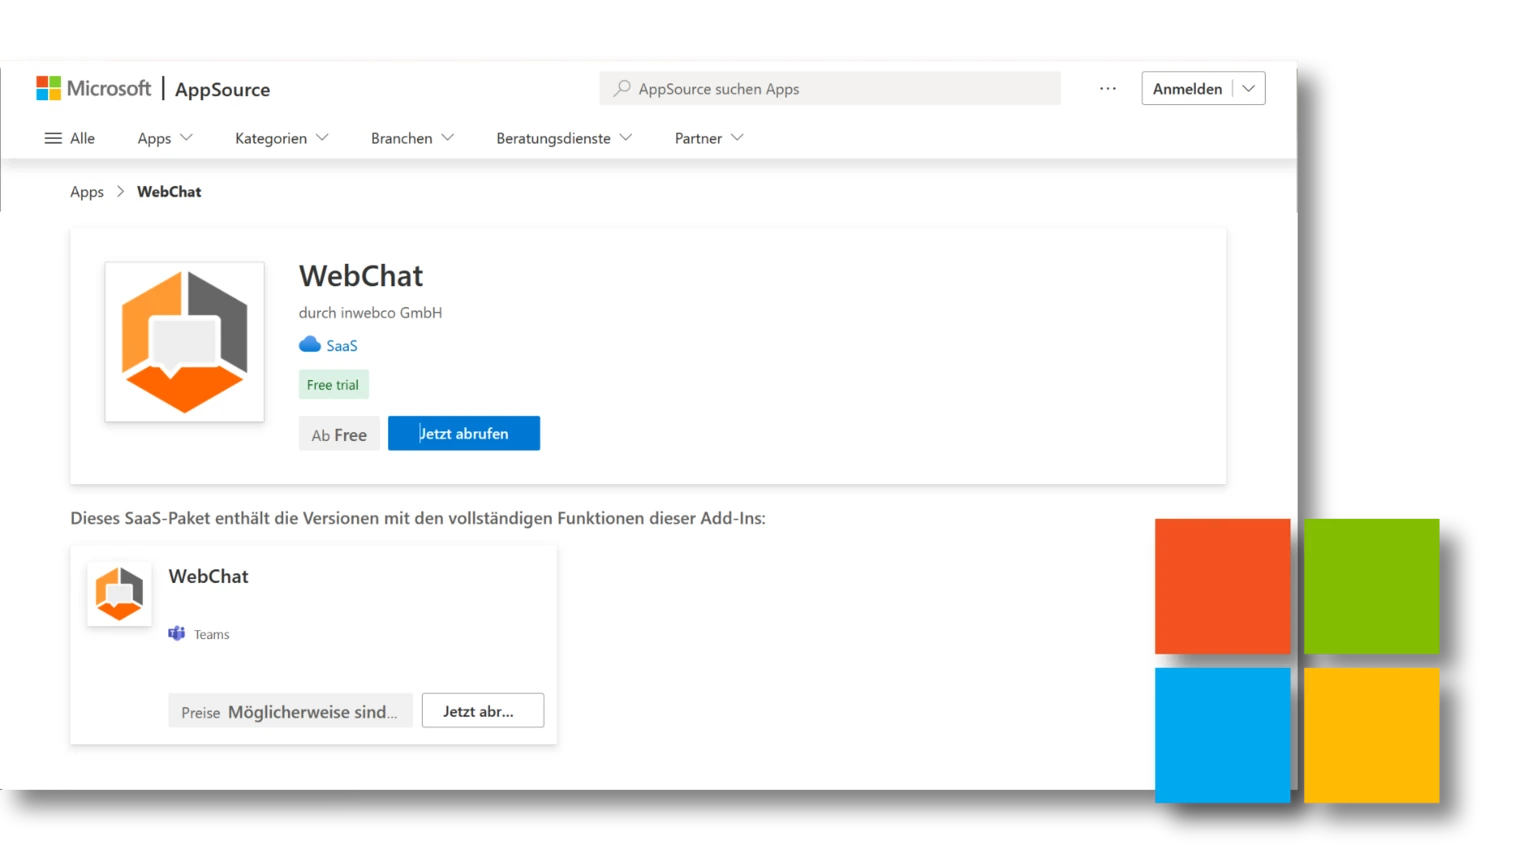Click the Jetzt abrufen button

tap(463, 433)
